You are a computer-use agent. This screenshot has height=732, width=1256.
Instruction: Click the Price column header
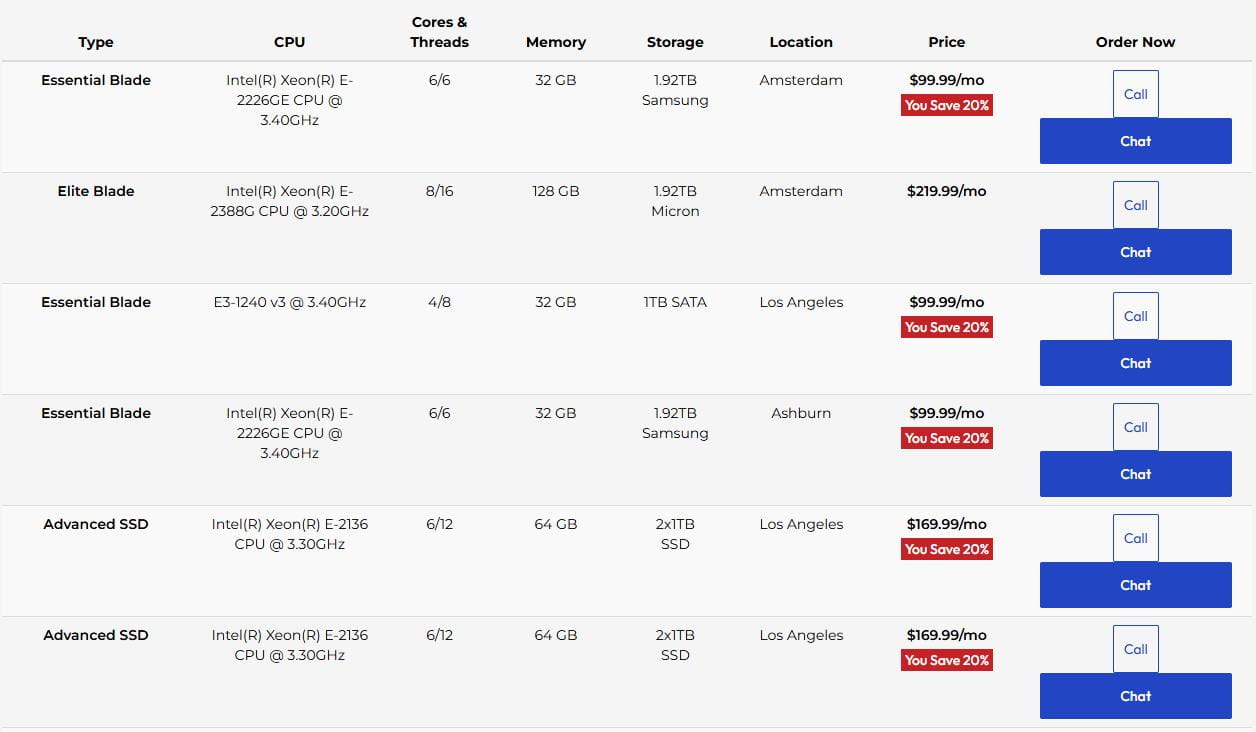946,42
